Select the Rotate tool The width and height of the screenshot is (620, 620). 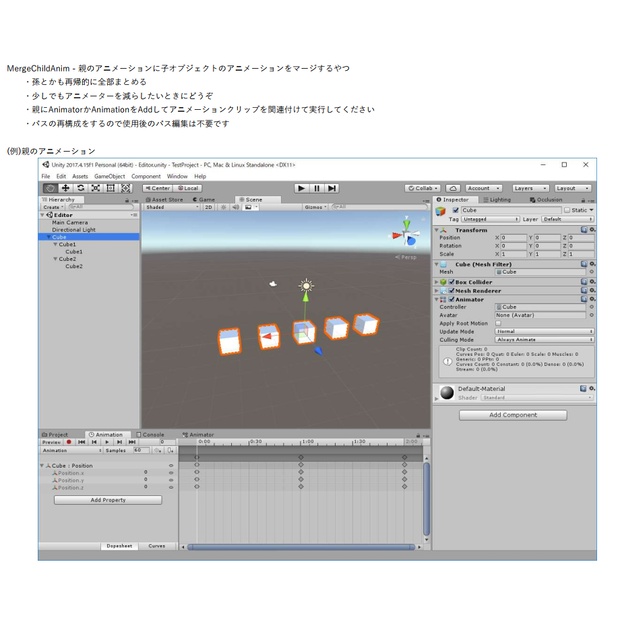pyautogui.click(x=81, y=188)
